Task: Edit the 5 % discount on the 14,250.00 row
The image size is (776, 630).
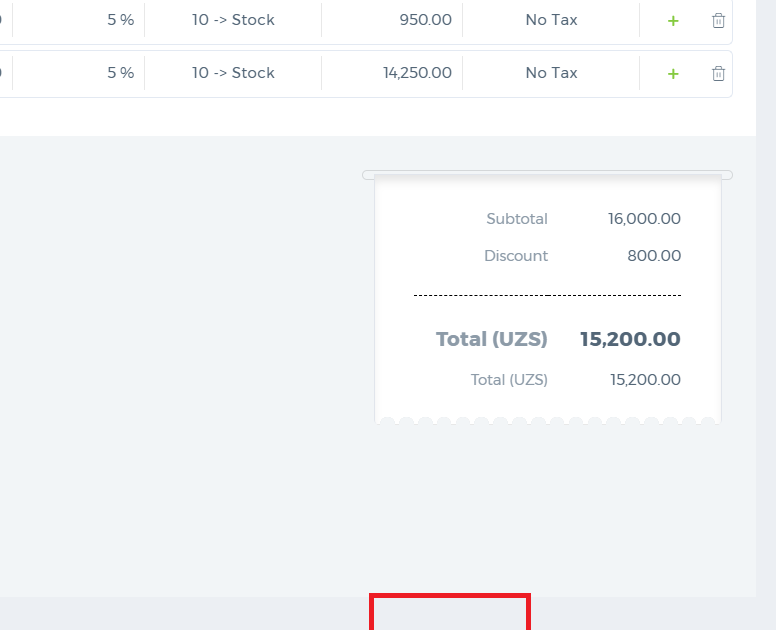Action: coord(79,73)
